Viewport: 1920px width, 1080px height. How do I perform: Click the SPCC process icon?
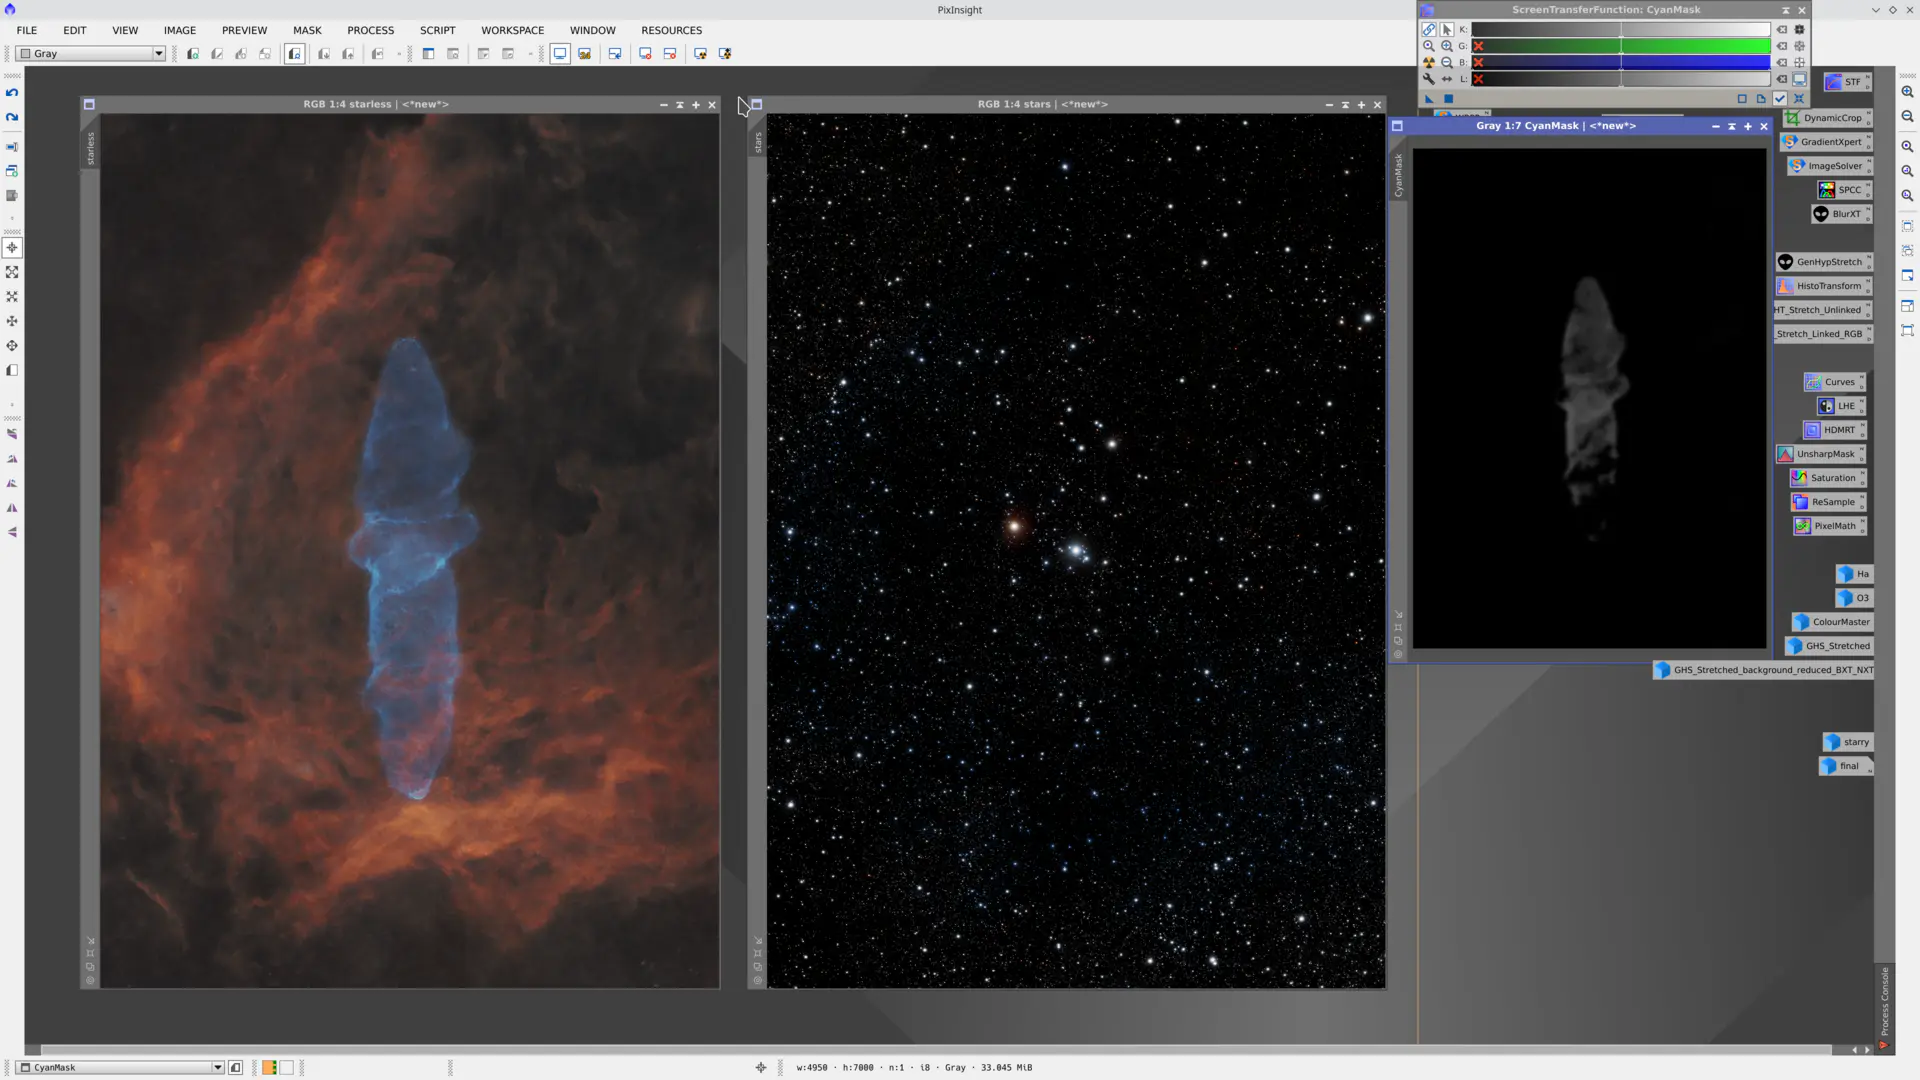(x=1841, y=189)
